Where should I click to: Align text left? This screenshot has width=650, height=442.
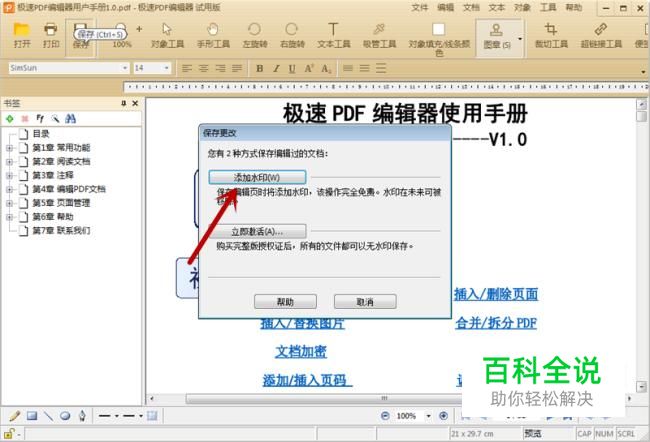[187, 68]
